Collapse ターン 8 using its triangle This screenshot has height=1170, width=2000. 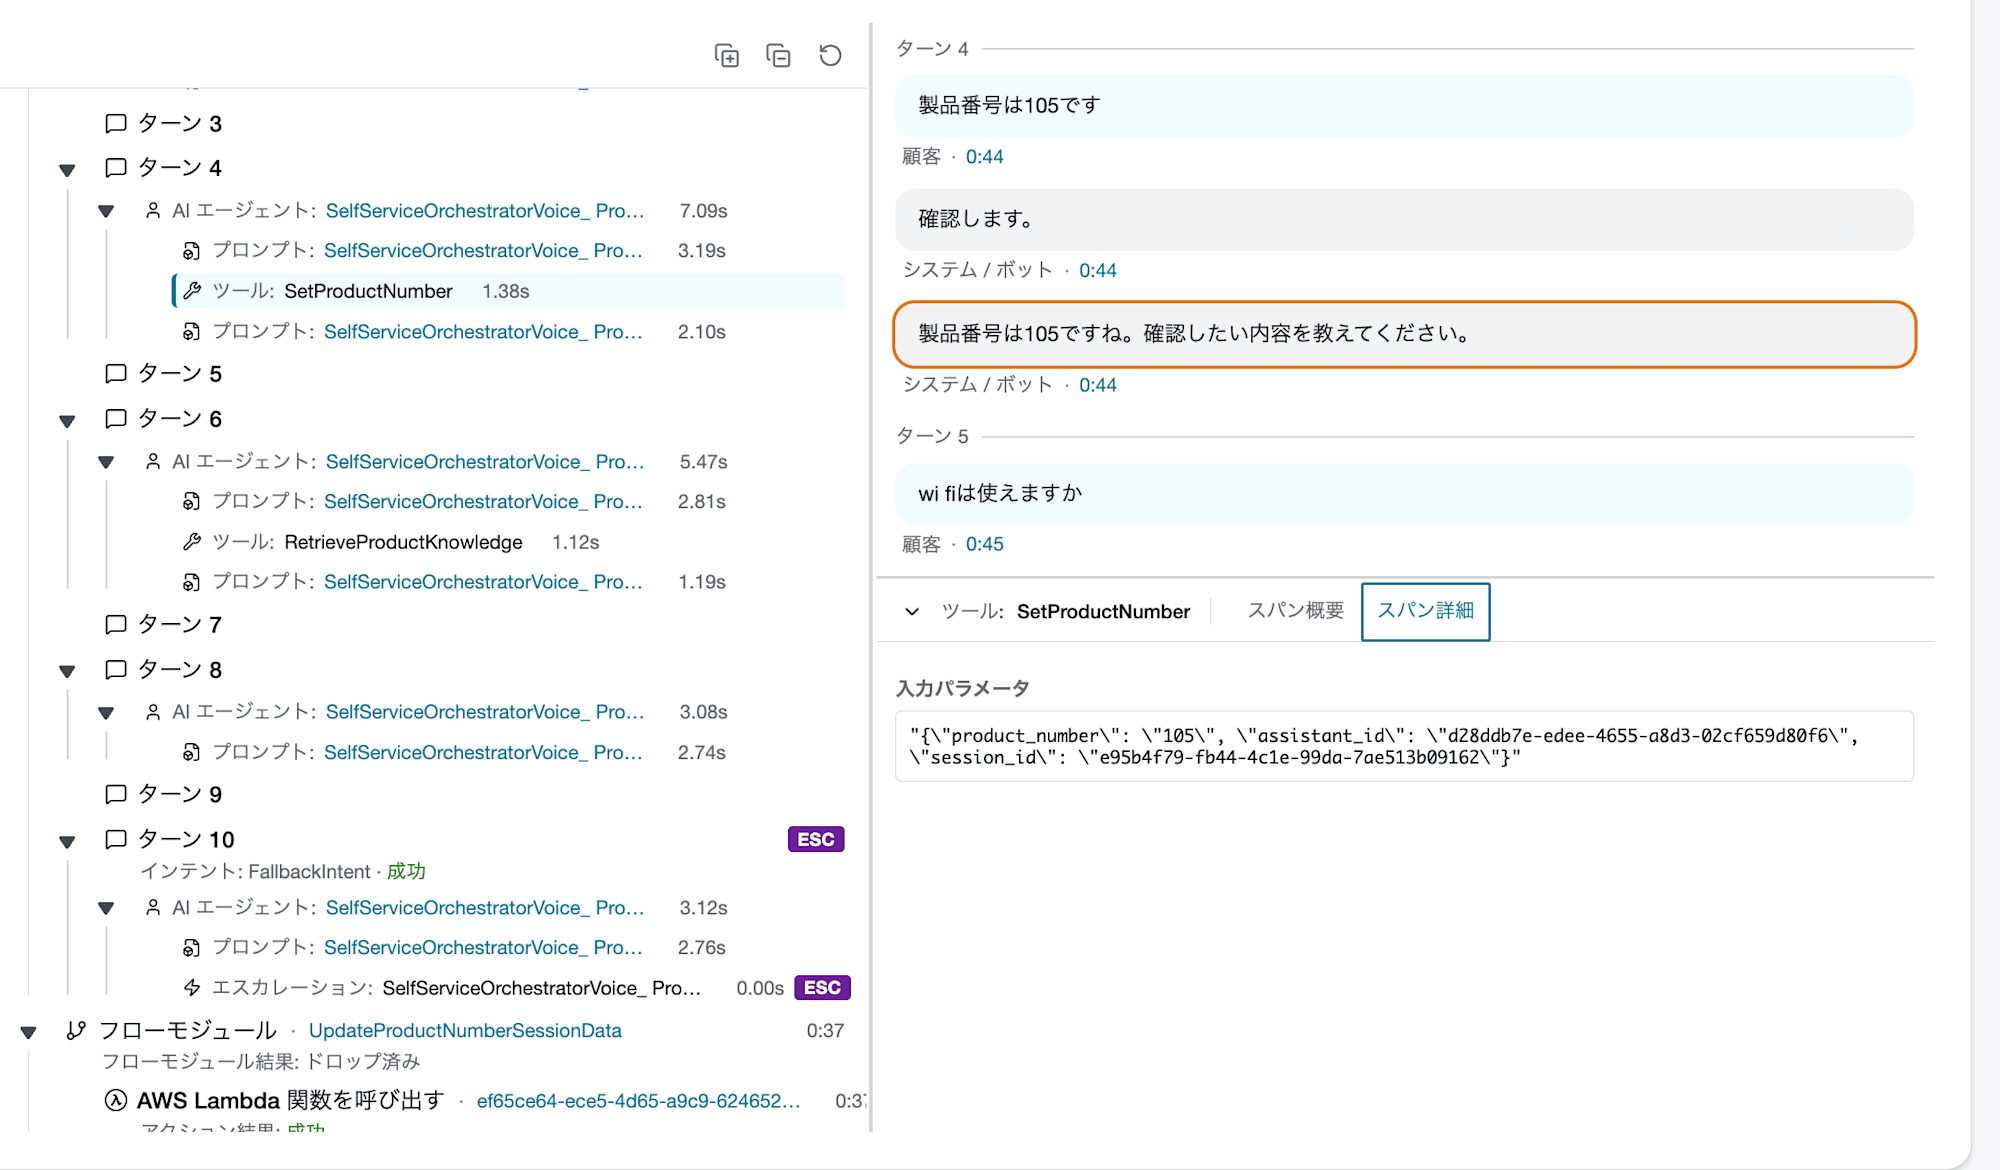click(67, 672)
